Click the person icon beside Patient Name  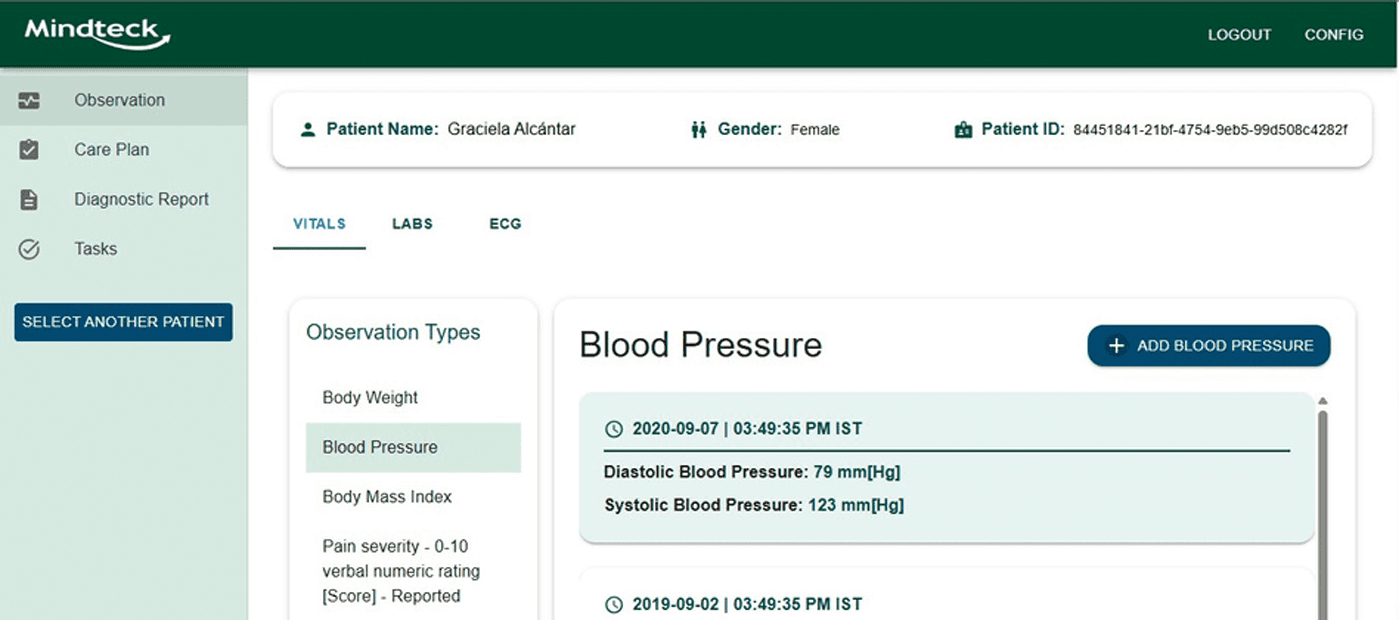308,129
